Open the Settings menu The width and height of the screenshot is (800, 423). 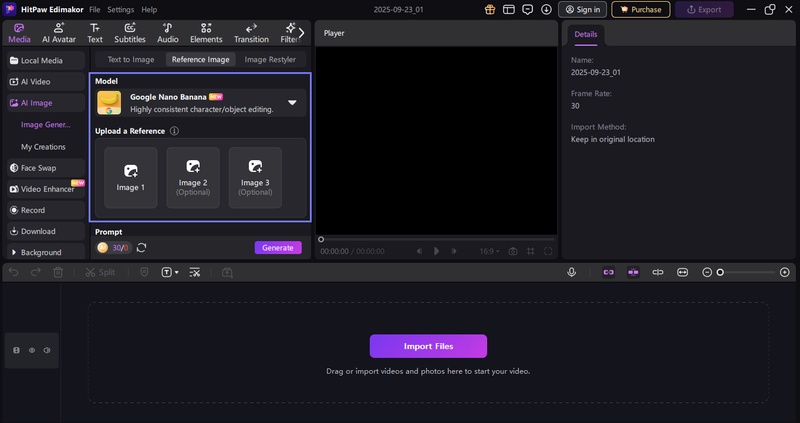tap(120, 10)
